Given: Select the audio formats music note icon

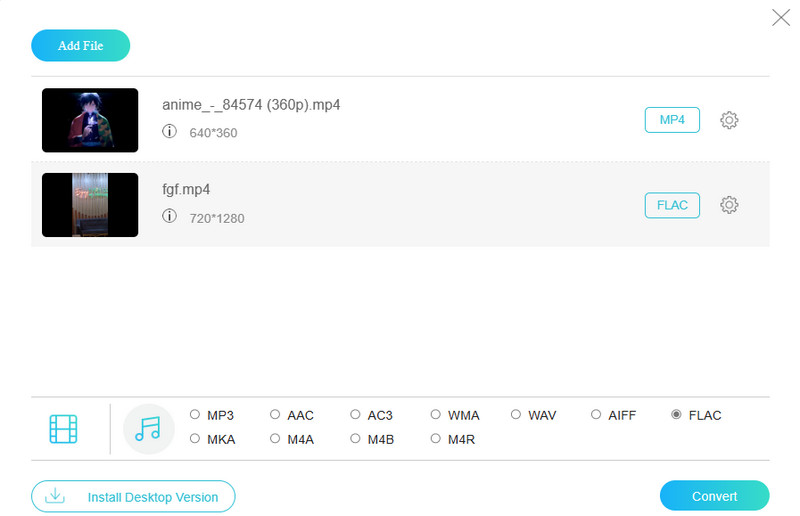Looking at the screenshot, I should click(148, 429).
